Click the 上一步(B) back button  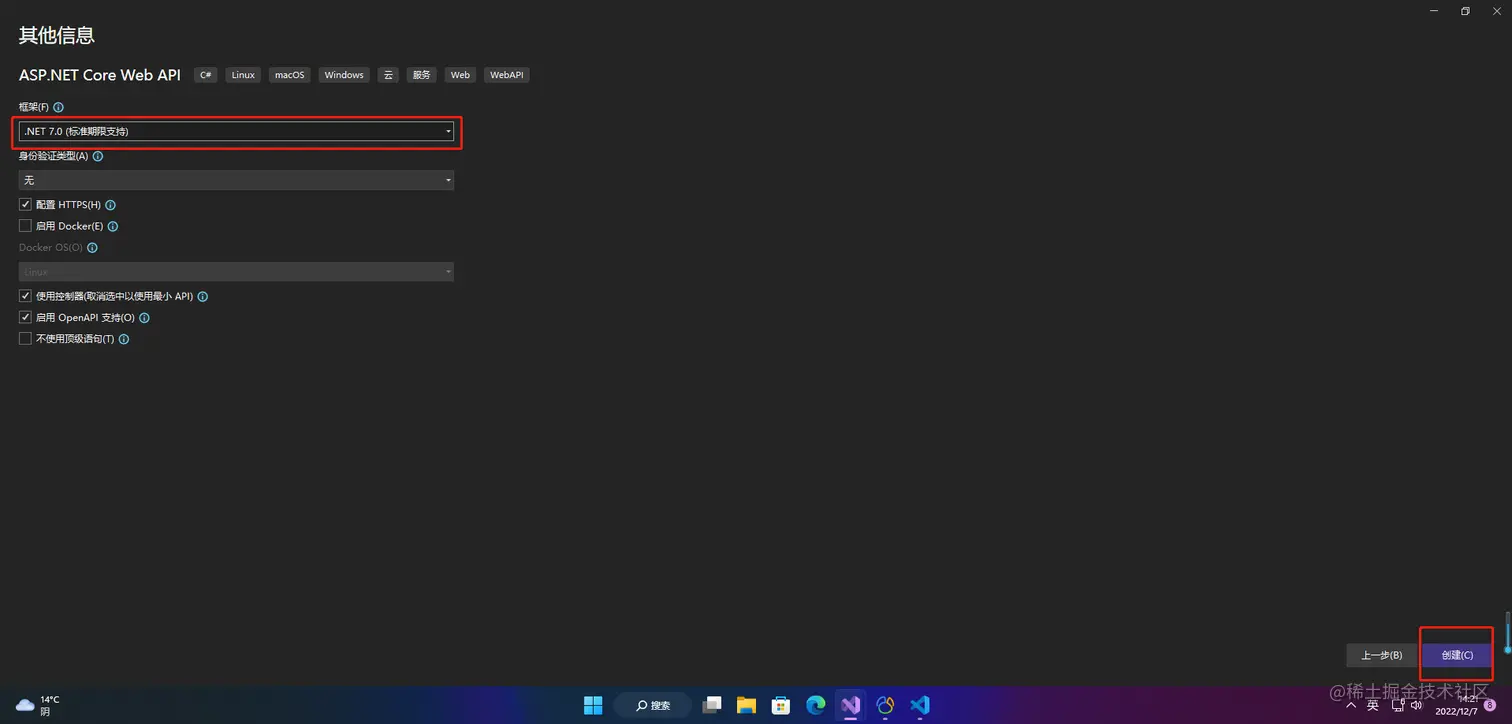(x=1382, y=655)
